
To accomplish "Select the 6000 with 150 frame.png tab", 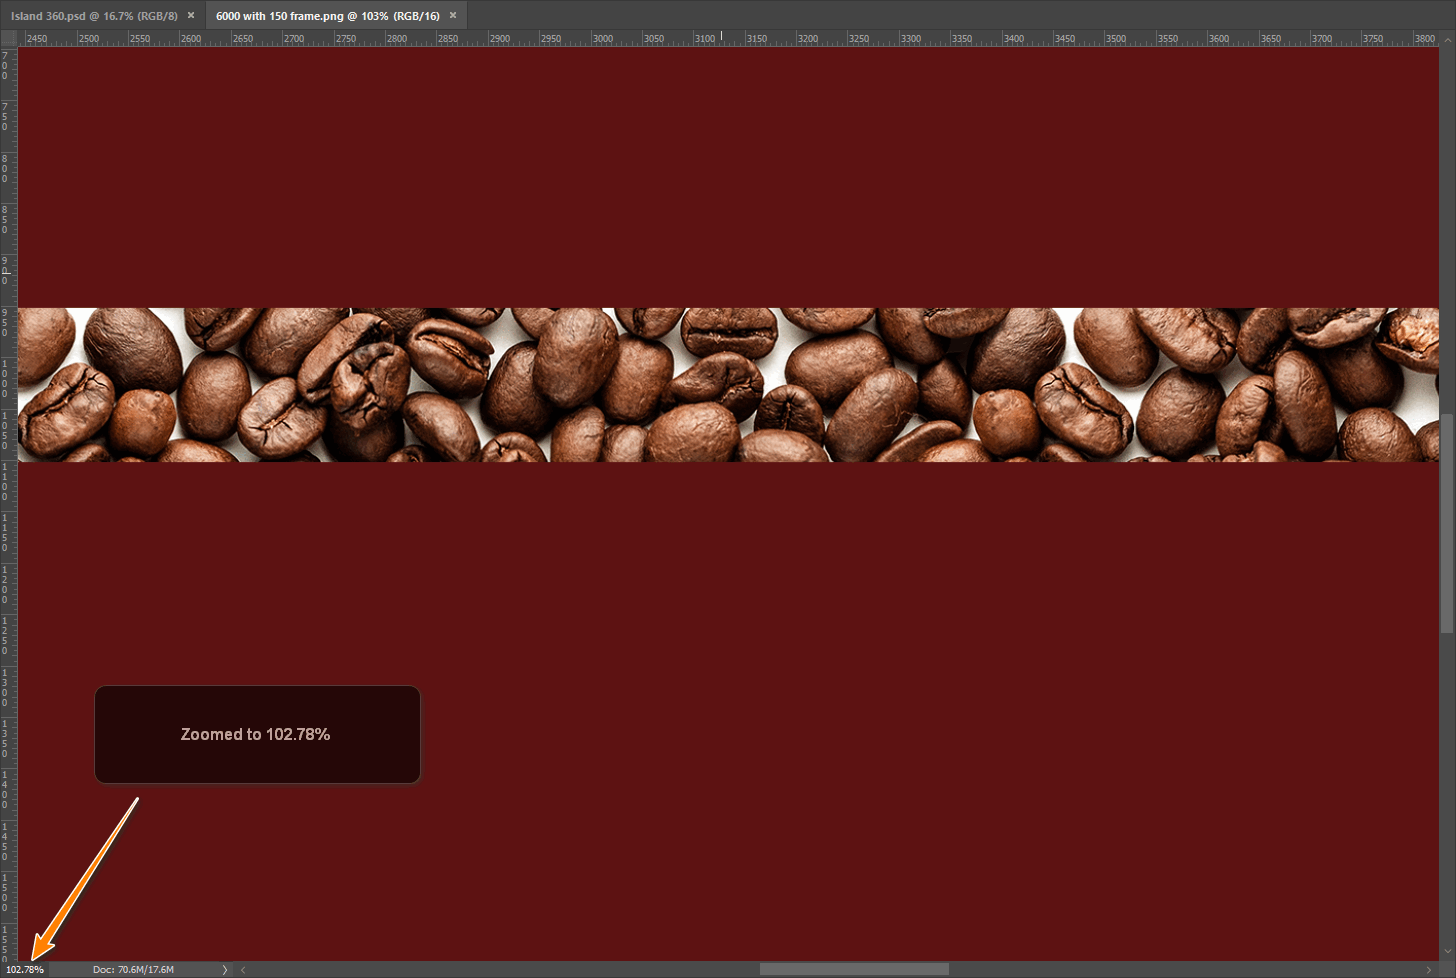I will [327, 16].
